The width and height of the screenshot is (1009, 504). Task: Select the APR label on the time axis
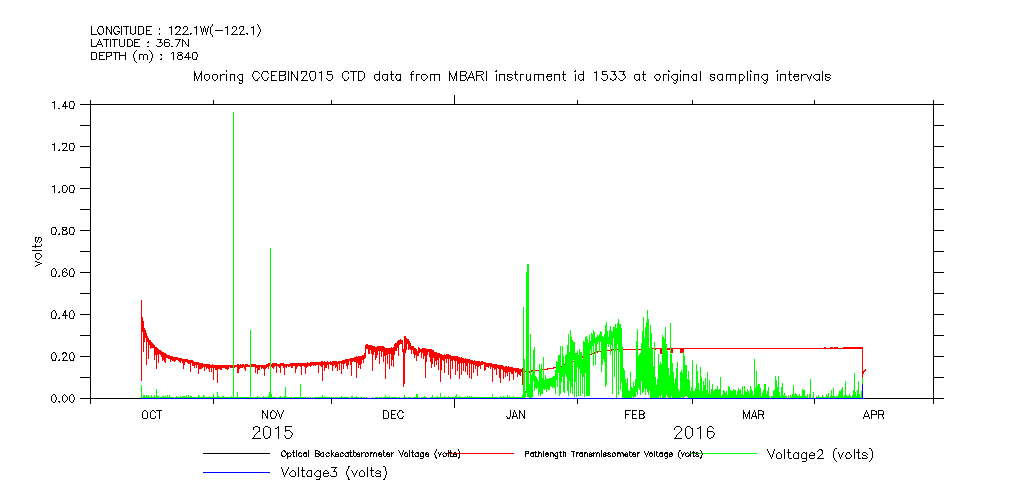tap(873, 414)
